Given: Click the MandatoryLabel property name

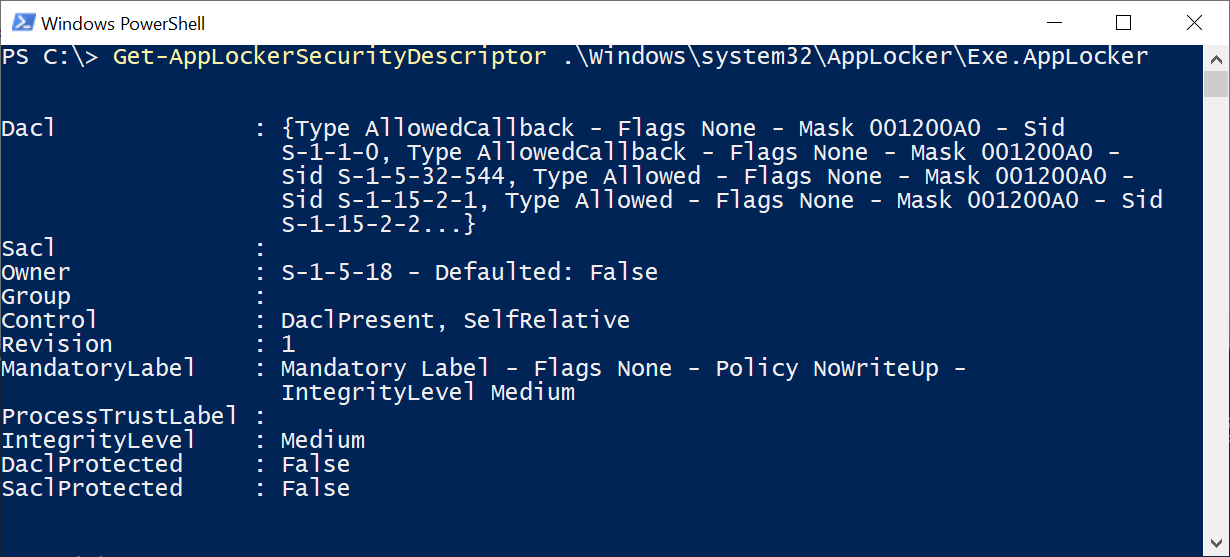Looking at the screenshot, I should tap(99, 368).
